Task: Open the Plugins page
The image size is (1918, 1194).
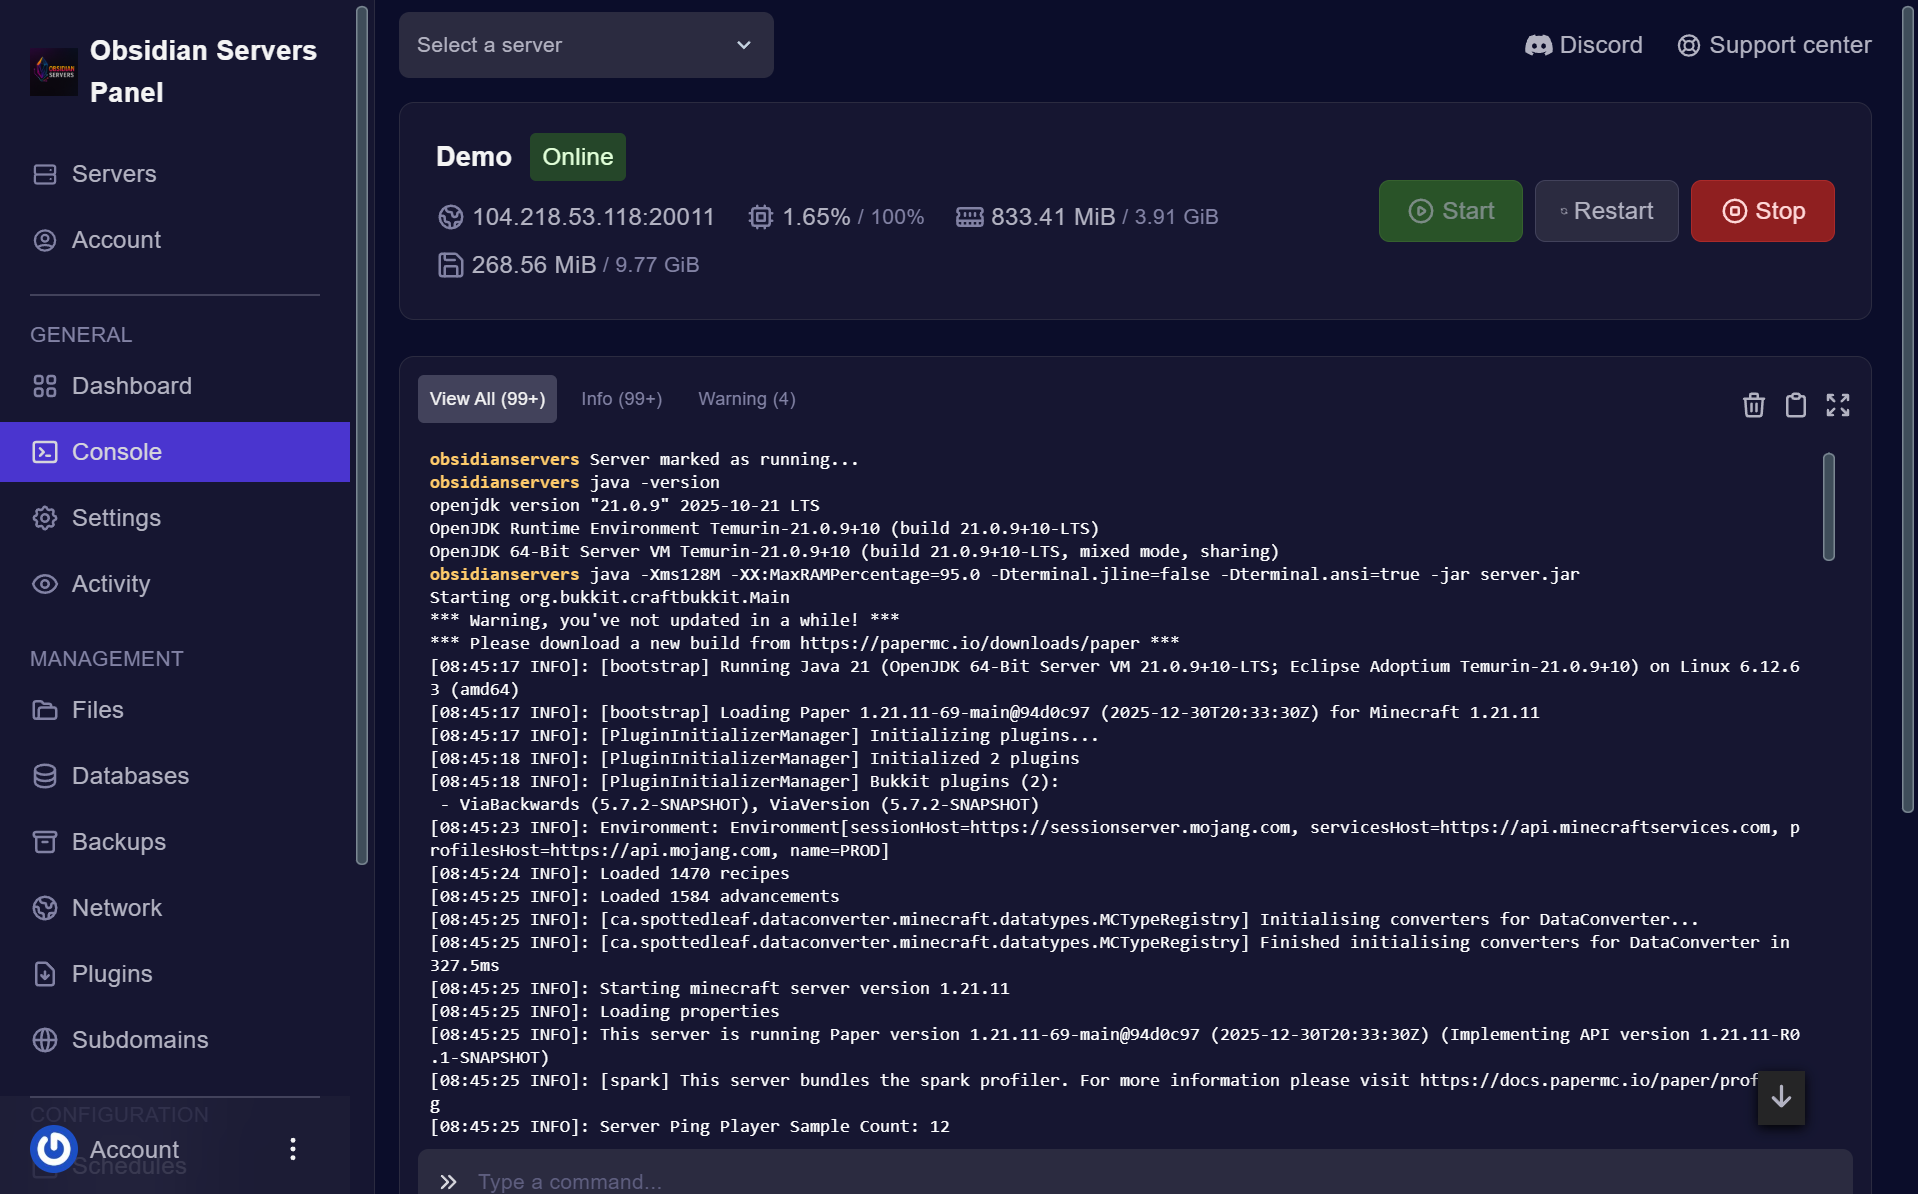Action: [111, 974]
